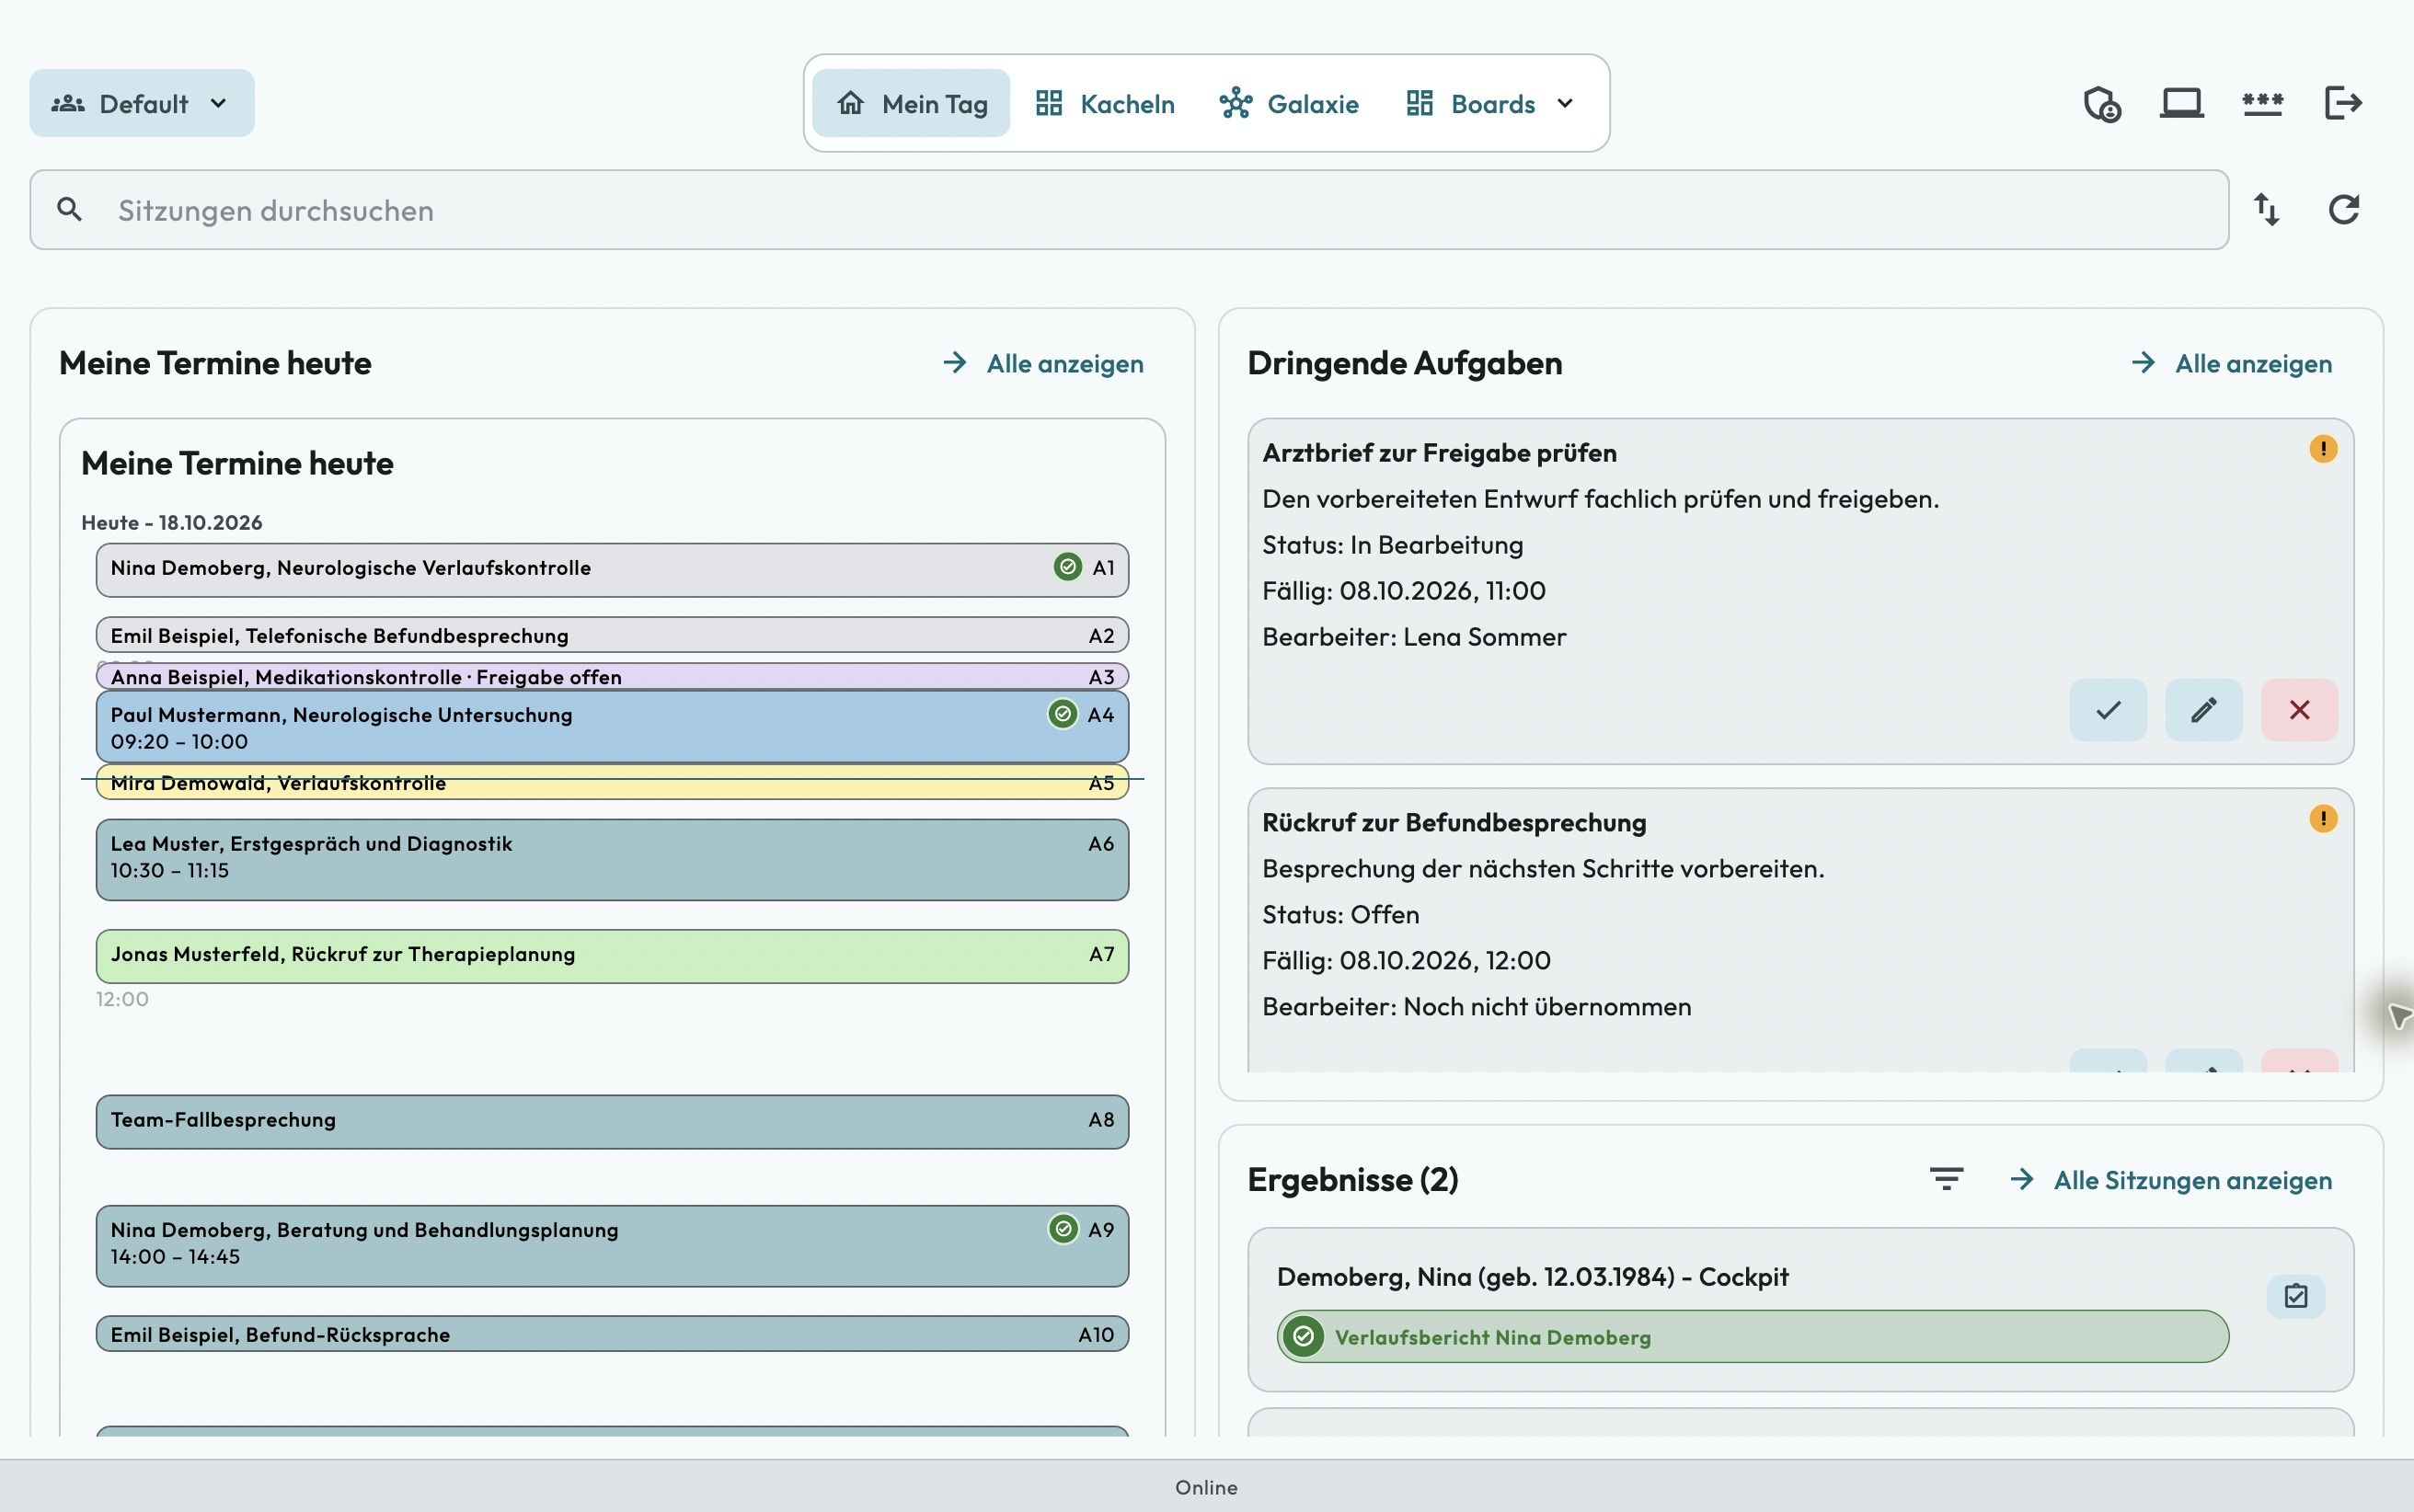2414x1512 pixels.
Task: Click warning badge on Rückruf zur Befundbesprechung
Action: [2323, 819]
